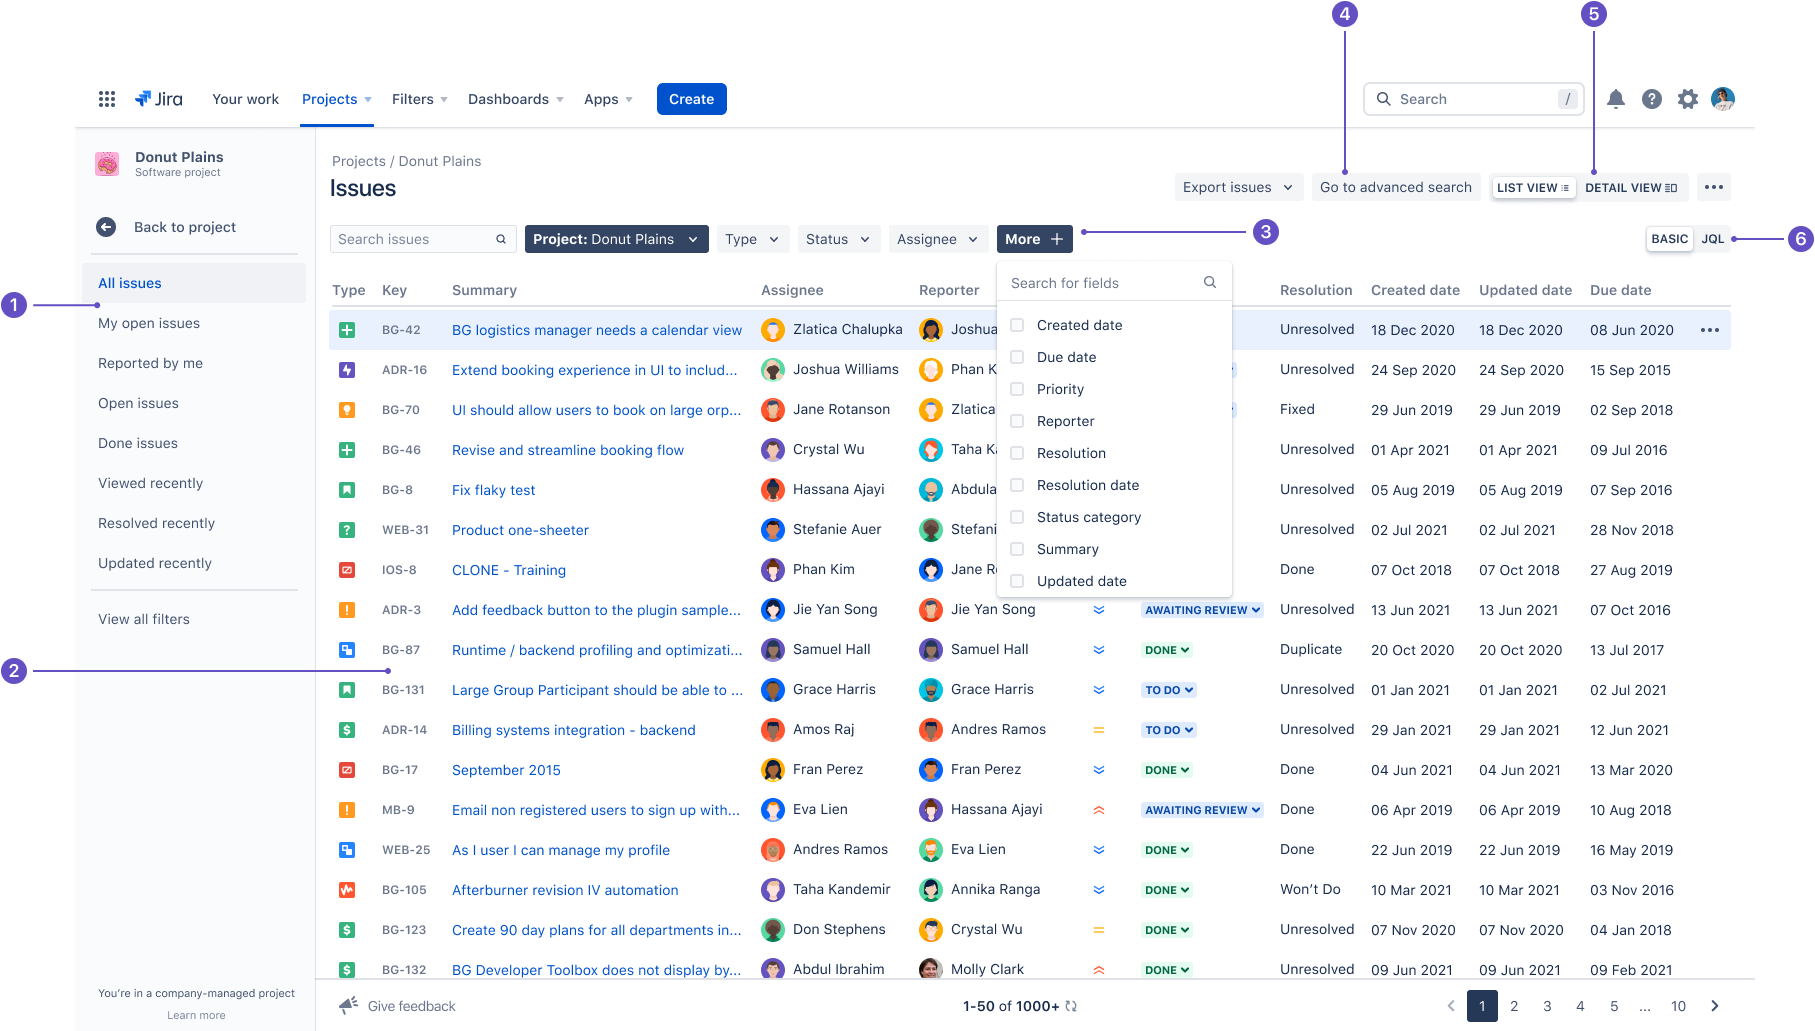Click the search magnifier in Search issues
This screenshot has width=1815, height=1031.
point(501,239)
